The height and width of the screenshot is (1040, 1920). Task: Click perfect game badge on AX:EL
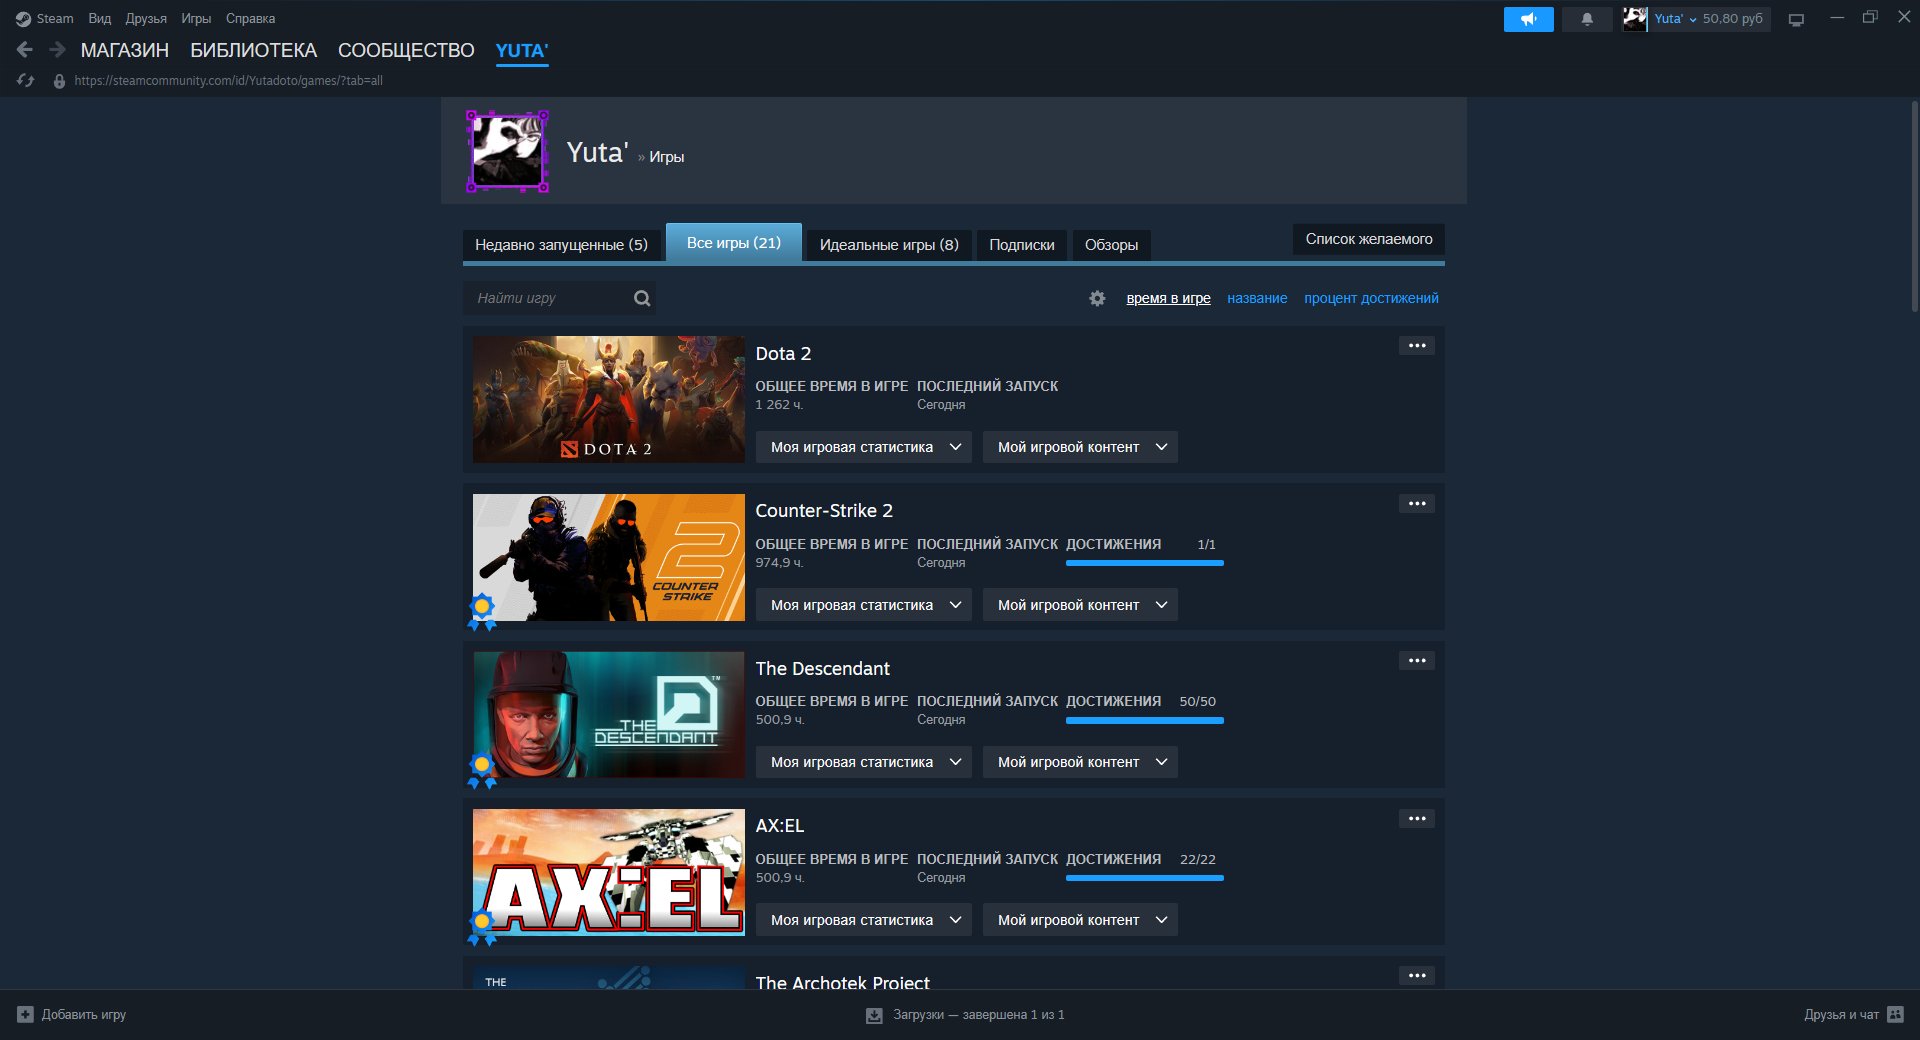[482, 927]
